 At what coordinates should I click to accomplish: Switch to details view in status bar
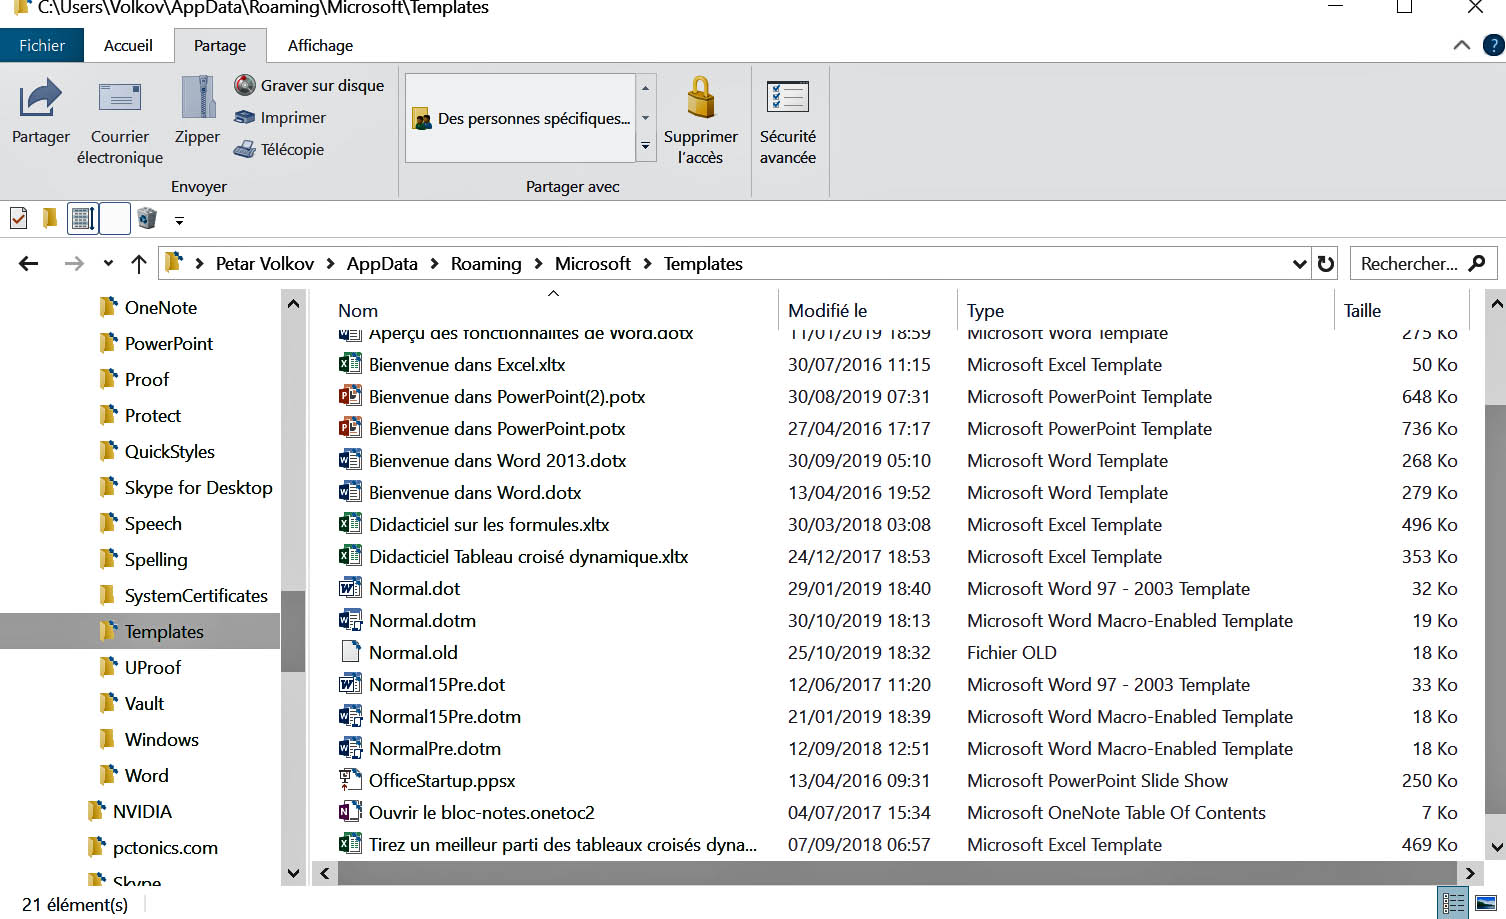[1454, 904]
